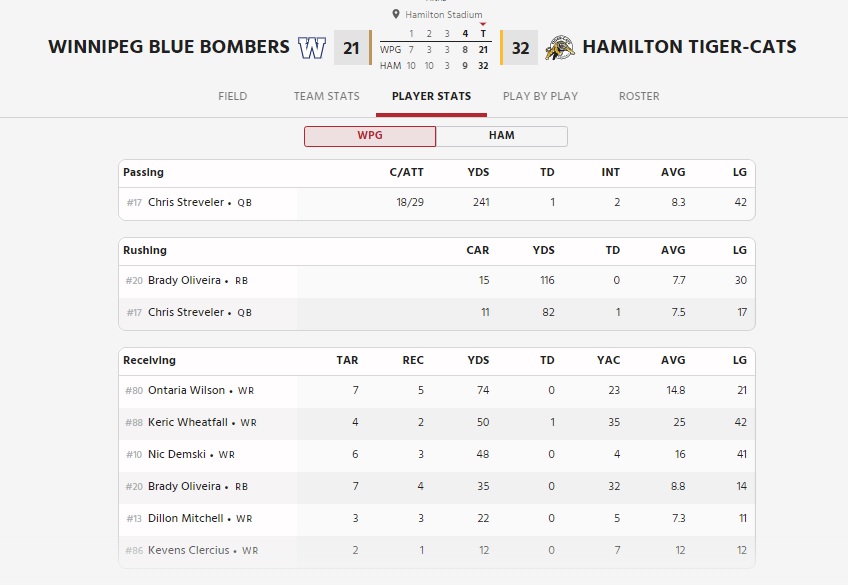
Task: Click the Winnipeg Blue Bombers team name
Action: click(169, 47)
